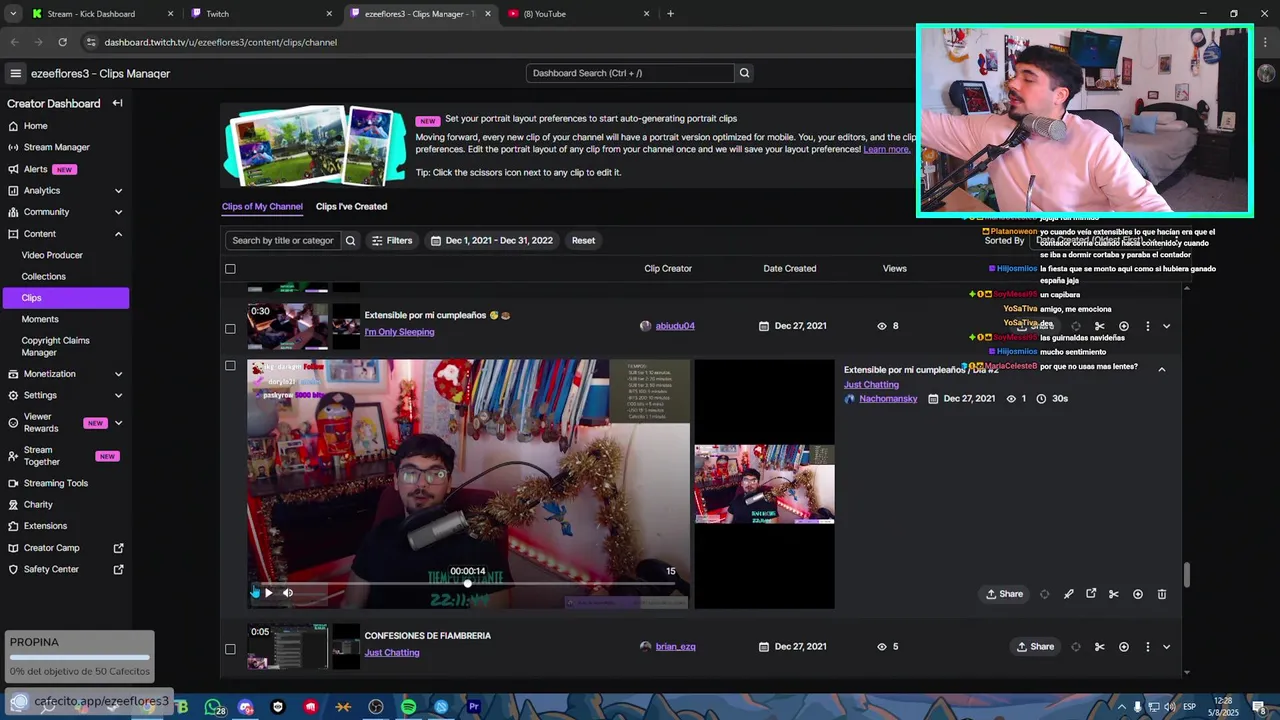Check the expanded Día #2 clip checkbox
The width and height of the screenshot is (1280, 720).
click(230, 366)
